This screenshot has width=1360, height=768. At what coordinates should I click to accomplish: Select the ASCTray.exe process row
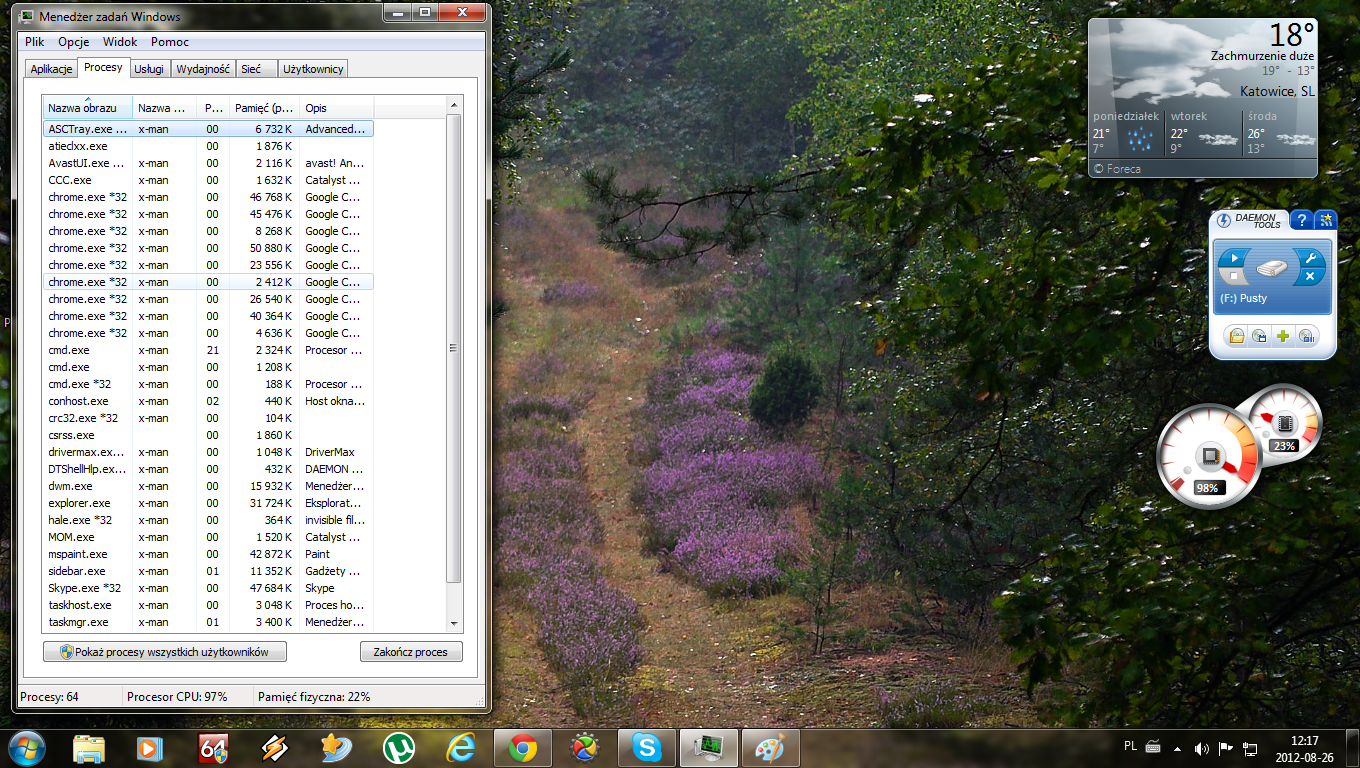click(208, 129)
